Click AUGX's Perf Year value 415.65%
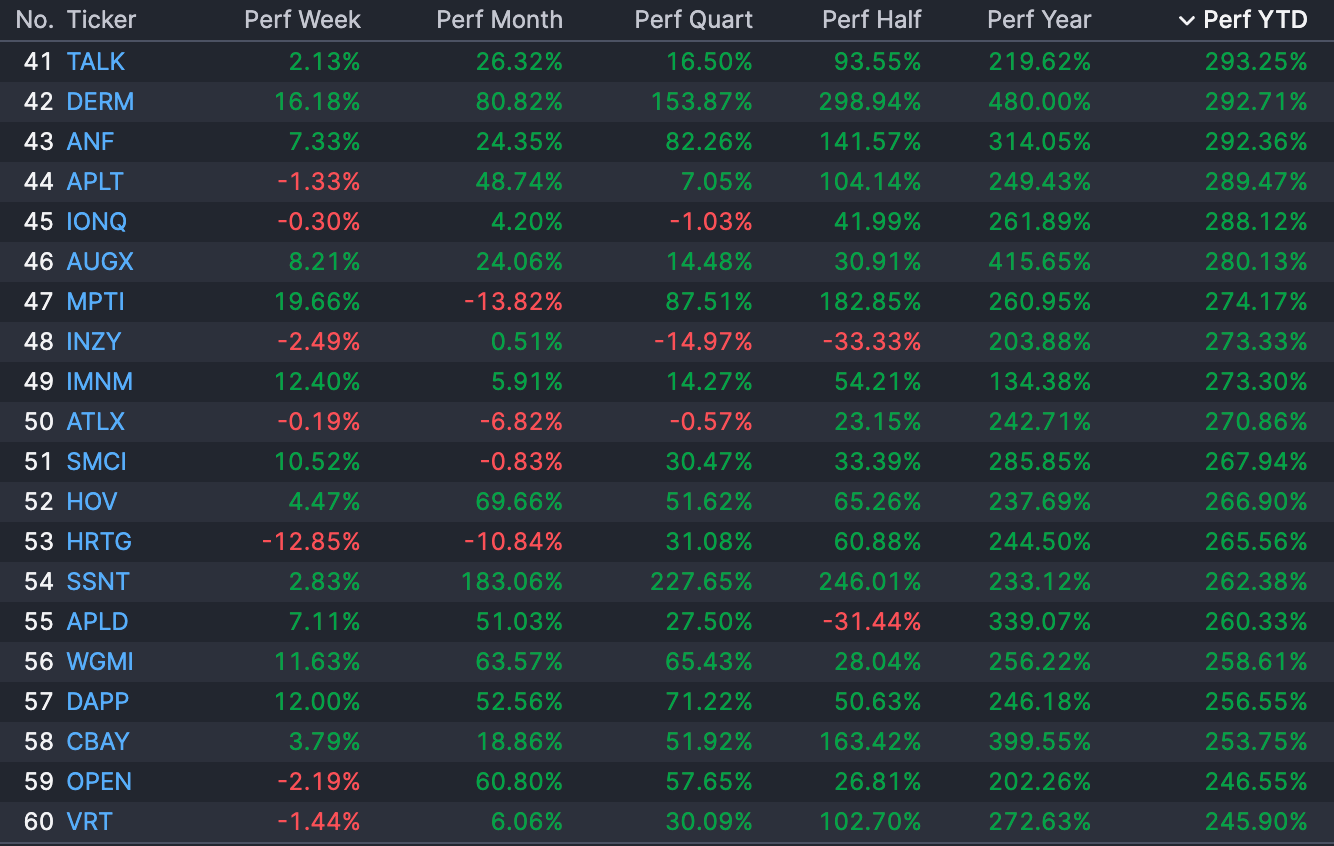Image resolution: width=1334 pixels, height=846 pixels. click(1040, 262)
